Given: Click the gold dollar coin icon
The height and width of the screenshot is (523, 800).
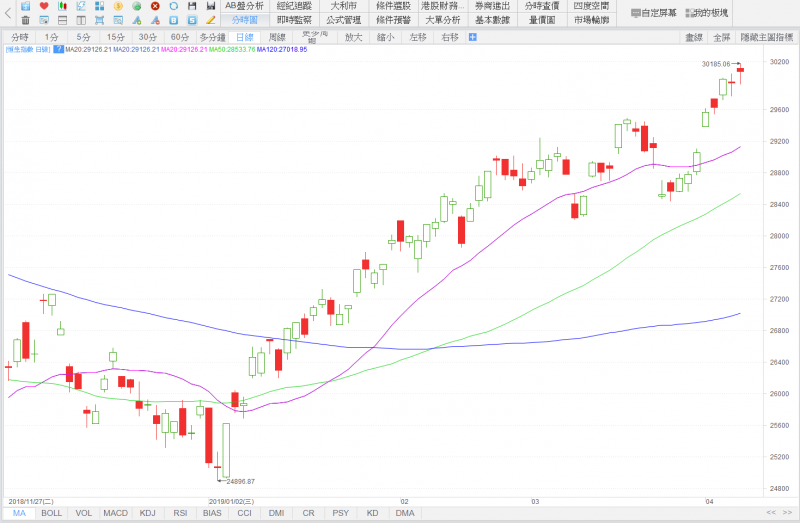Looking at the screenshot, I should (118, 6).
